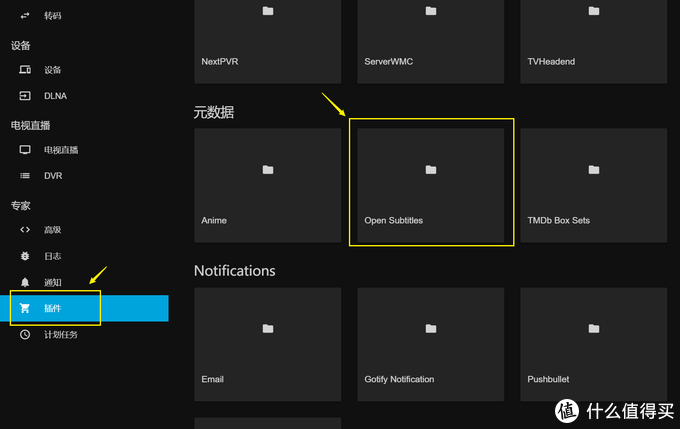Go to 计划任务 scheduled tasks

[x=60, y=334]
